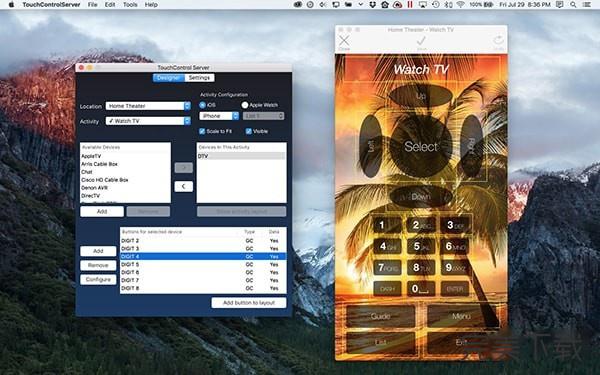
Task: Tap the DASH key on the remote keypad
Action: pos(388,289)
